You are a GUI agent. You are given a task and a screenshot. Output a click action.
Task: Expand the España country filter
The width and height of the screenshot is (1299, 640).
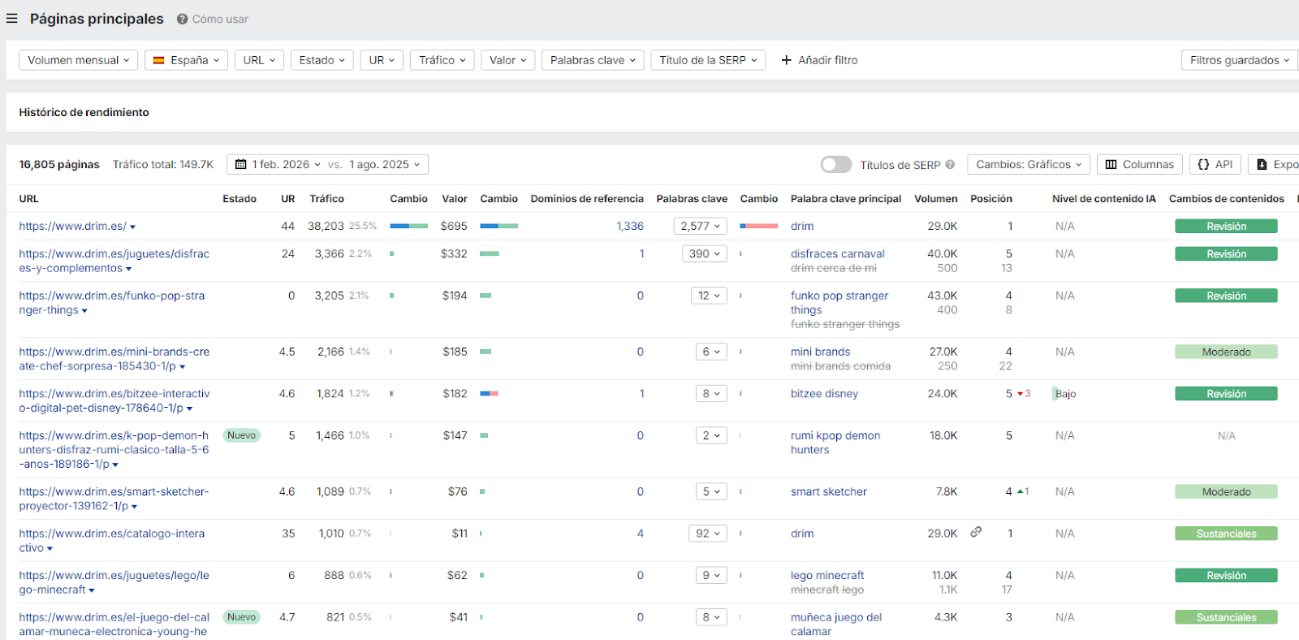pyautogui.click(x=186, y=60)
